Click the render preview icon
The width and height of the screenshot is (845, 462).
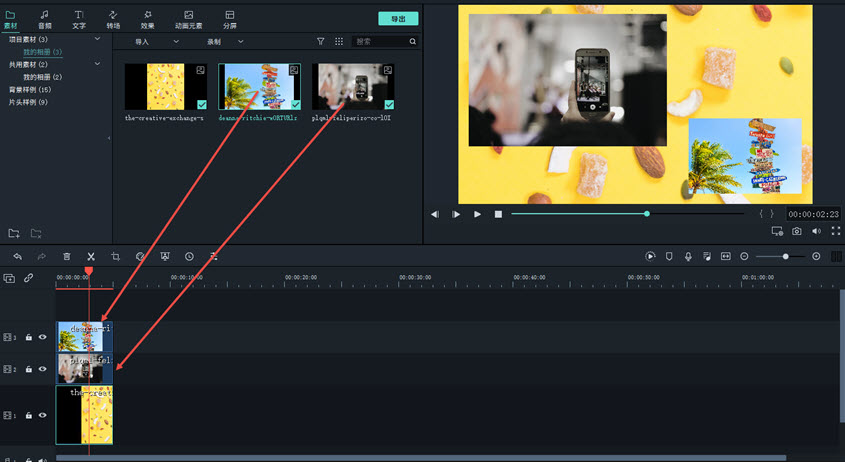(x=650, y=257)
